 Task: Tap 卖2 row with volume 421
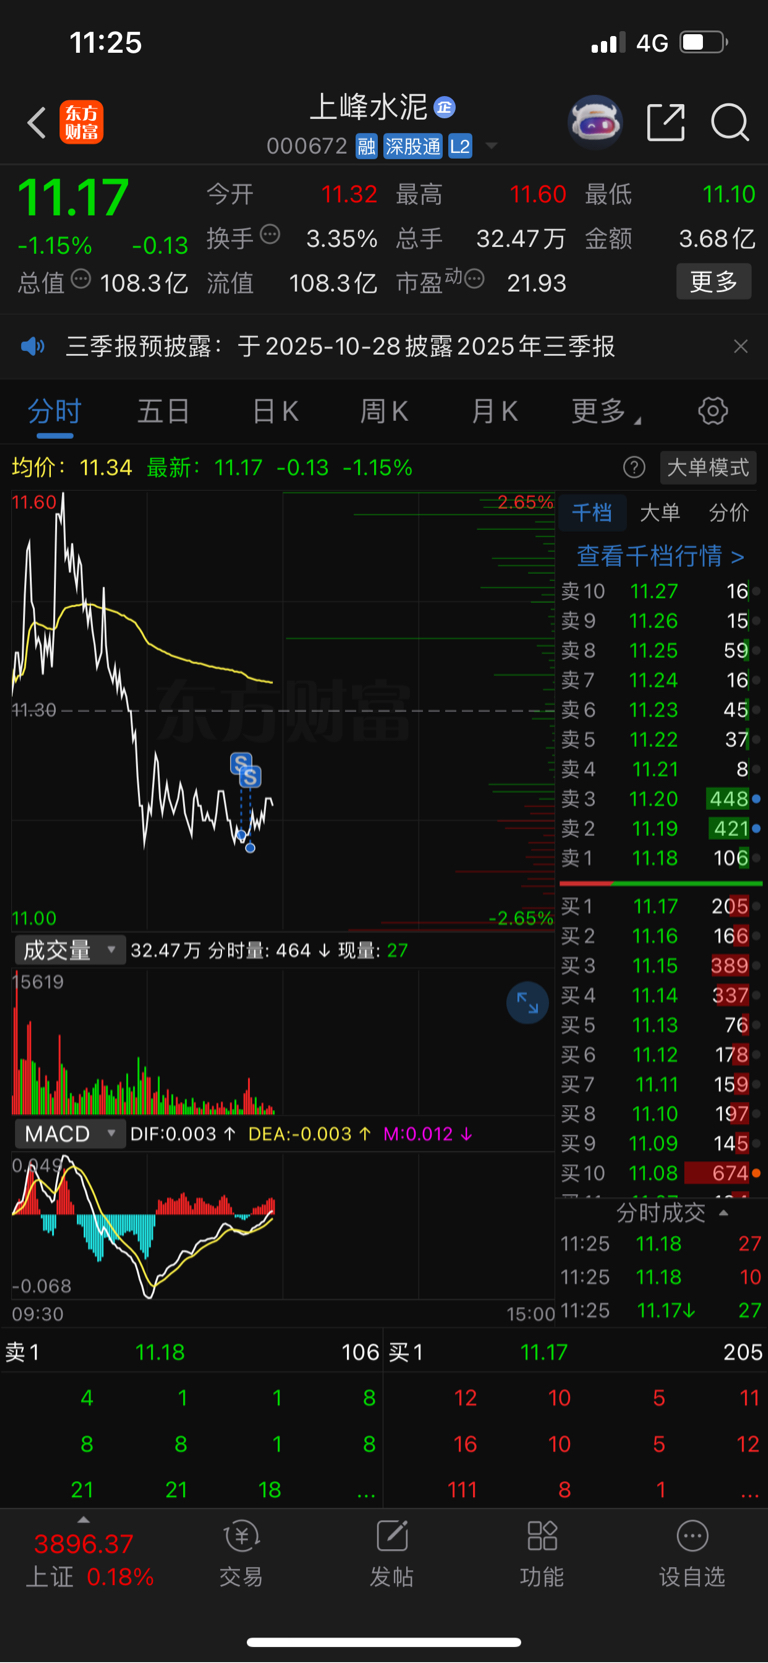point(660,829)
